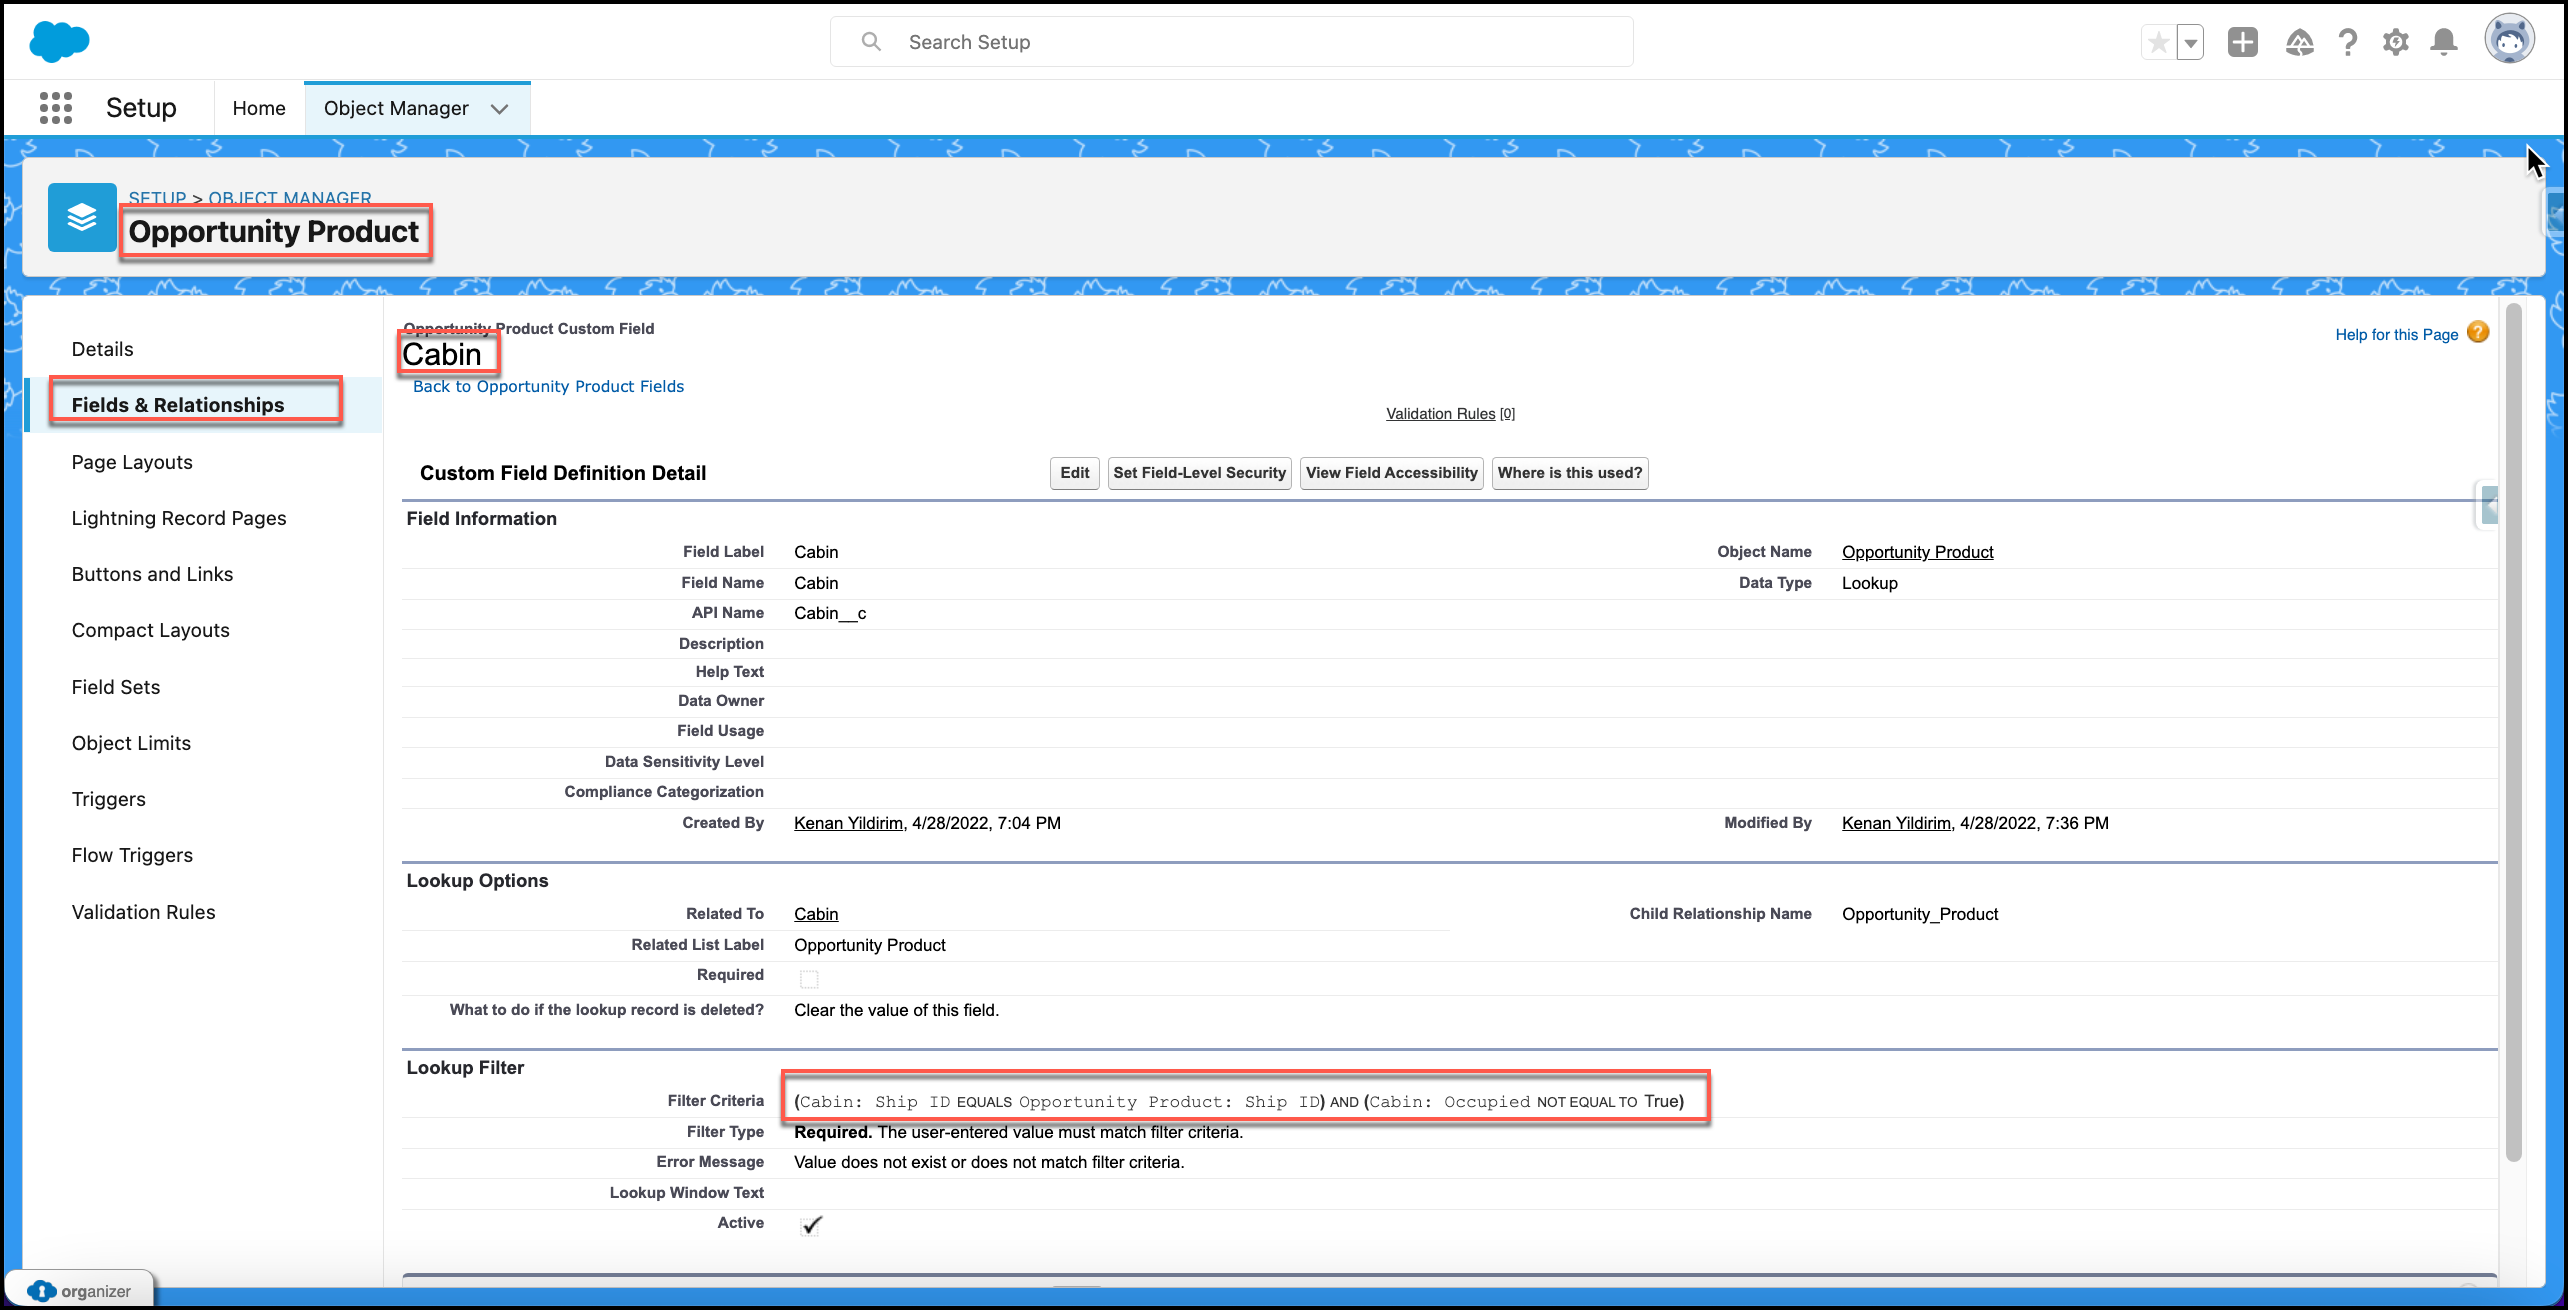Open the Opportunity Product object name link
The image size is (2568, 1310).
(x=1917, y=552)
